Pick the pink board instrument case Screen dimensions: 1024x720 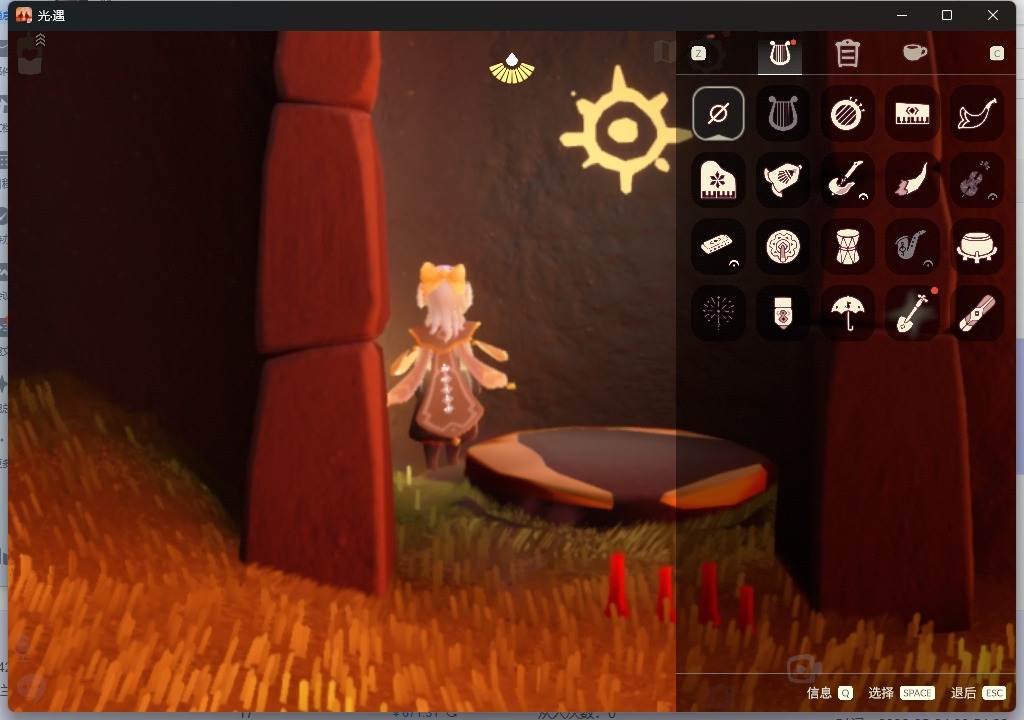pyautogui.click(x=976, y=312)
